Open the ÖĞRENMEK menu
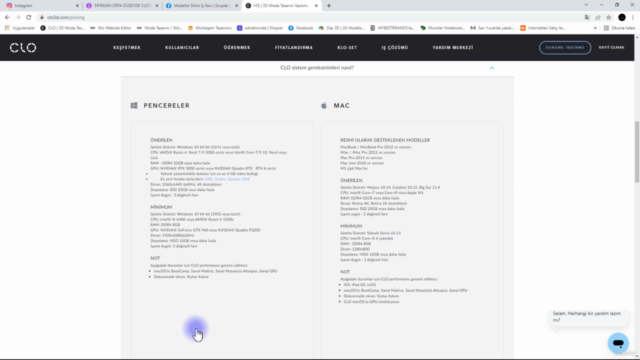 pos(237,48)
